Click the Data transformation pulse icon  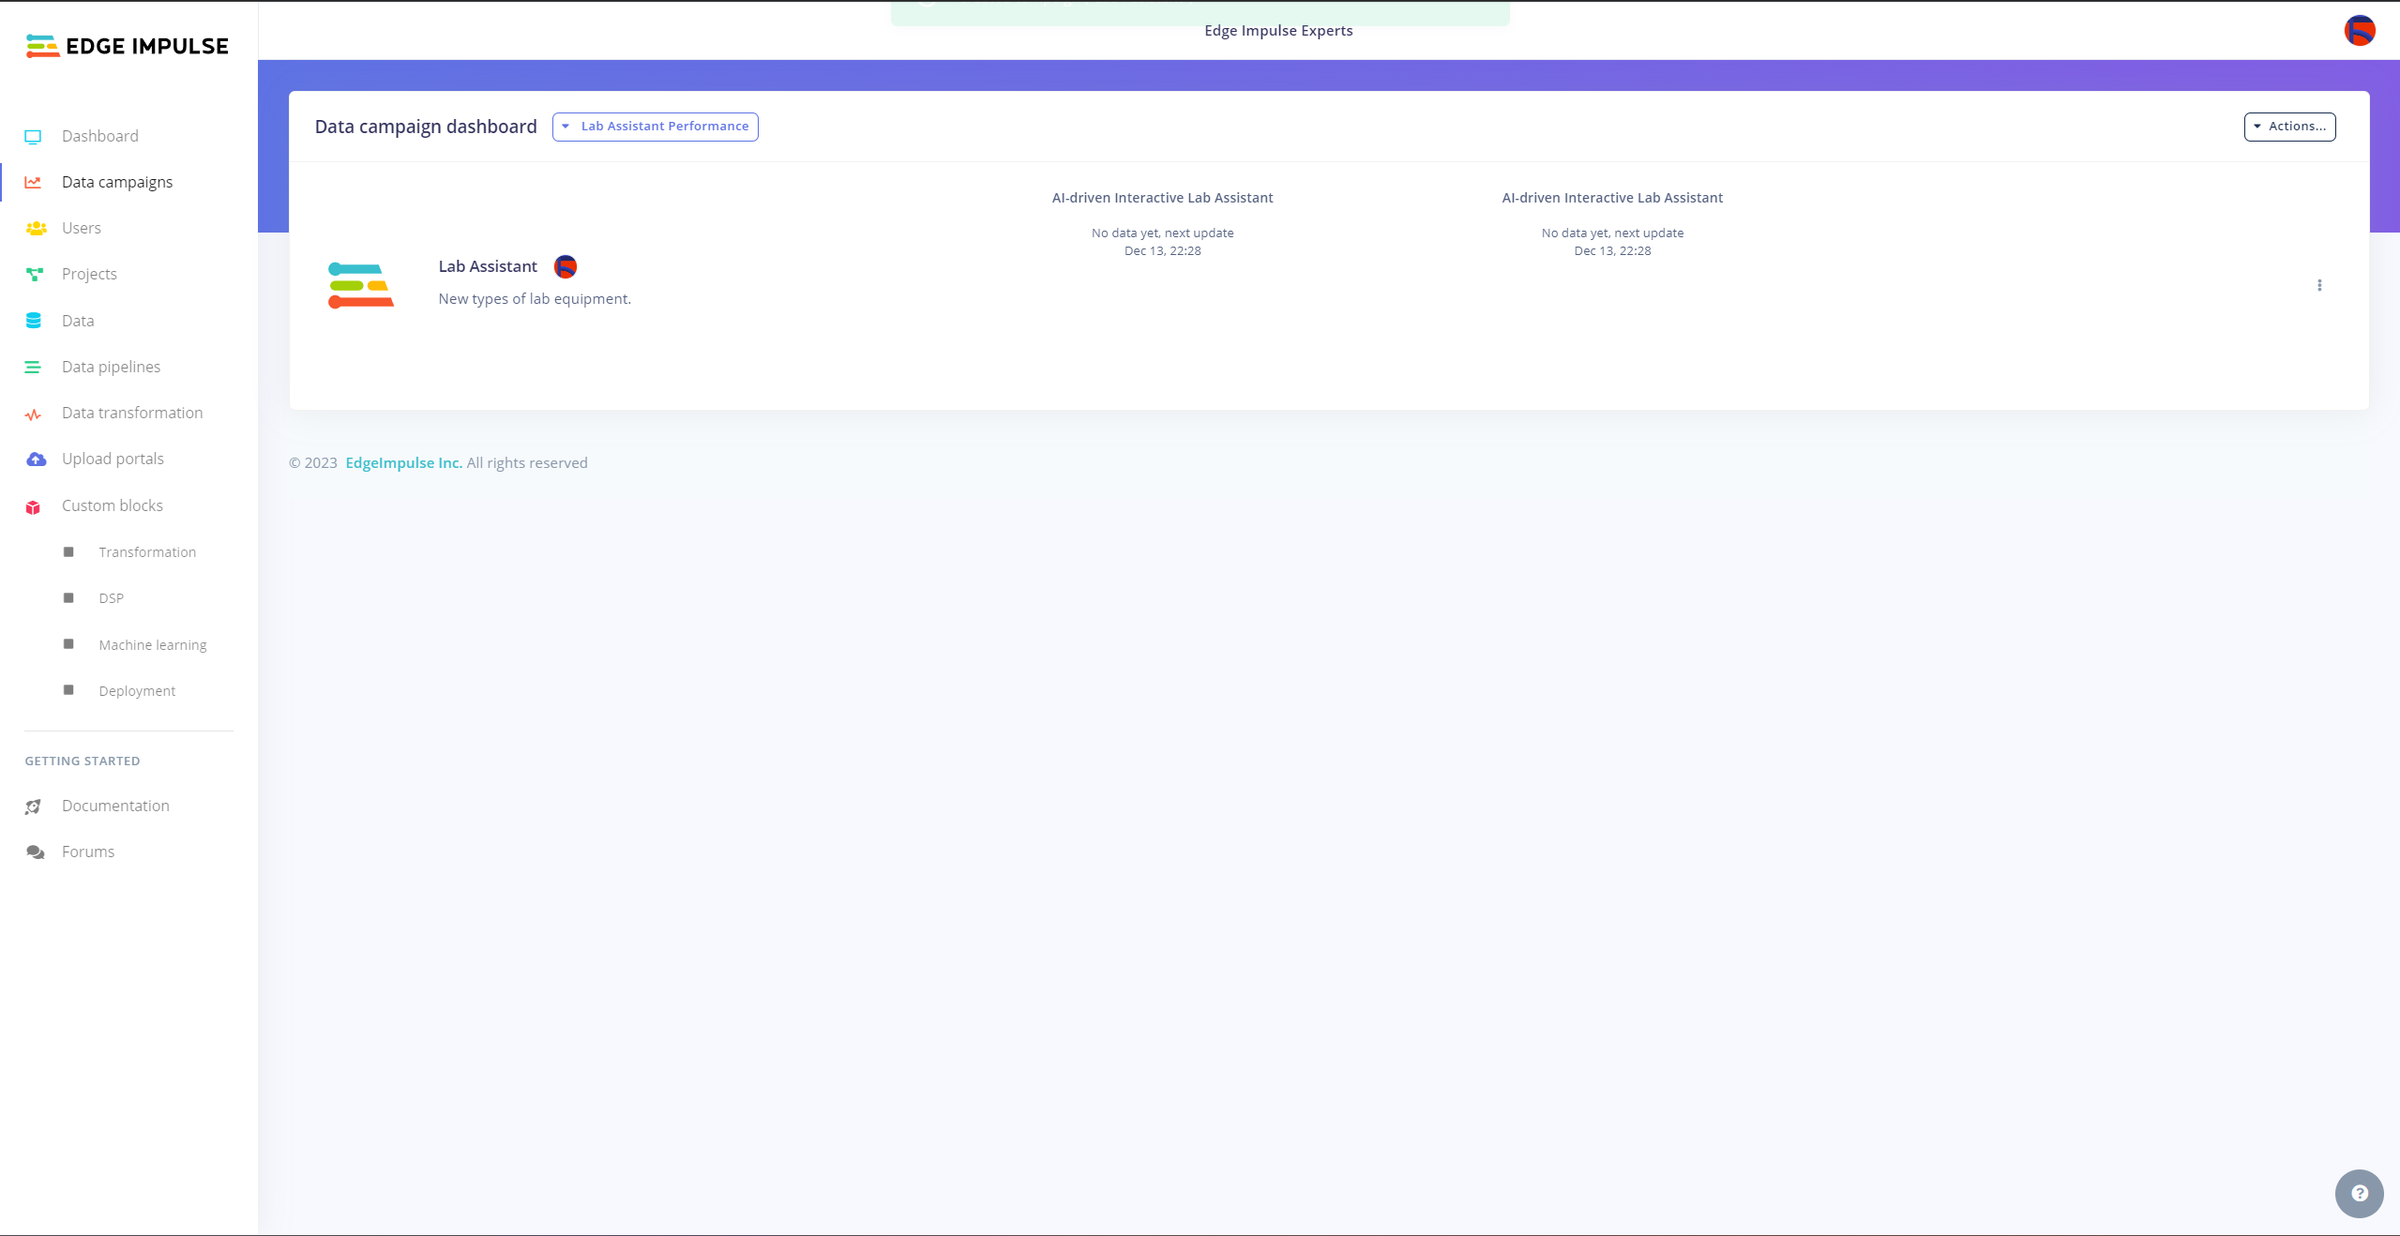point(33,414)
